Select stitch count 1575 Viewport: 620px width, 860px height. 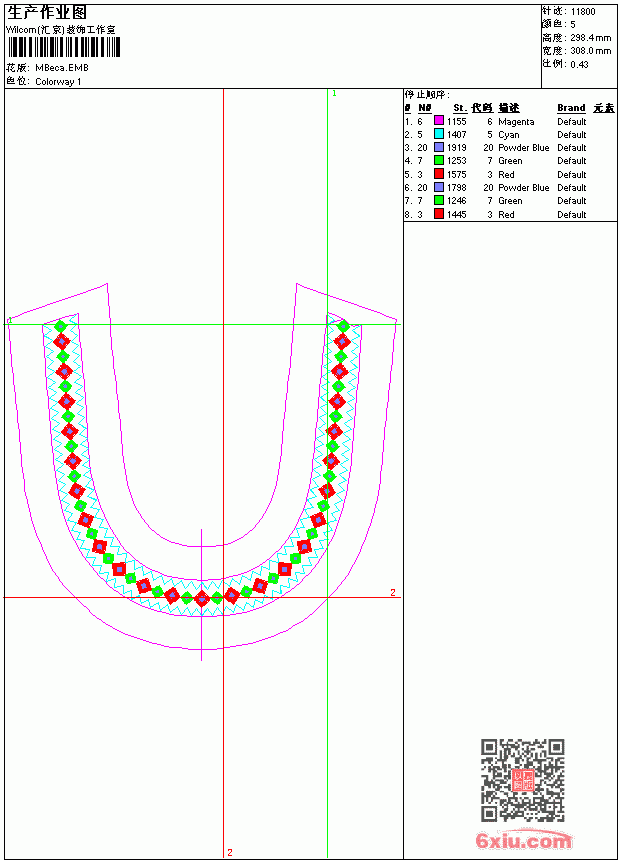456,174
